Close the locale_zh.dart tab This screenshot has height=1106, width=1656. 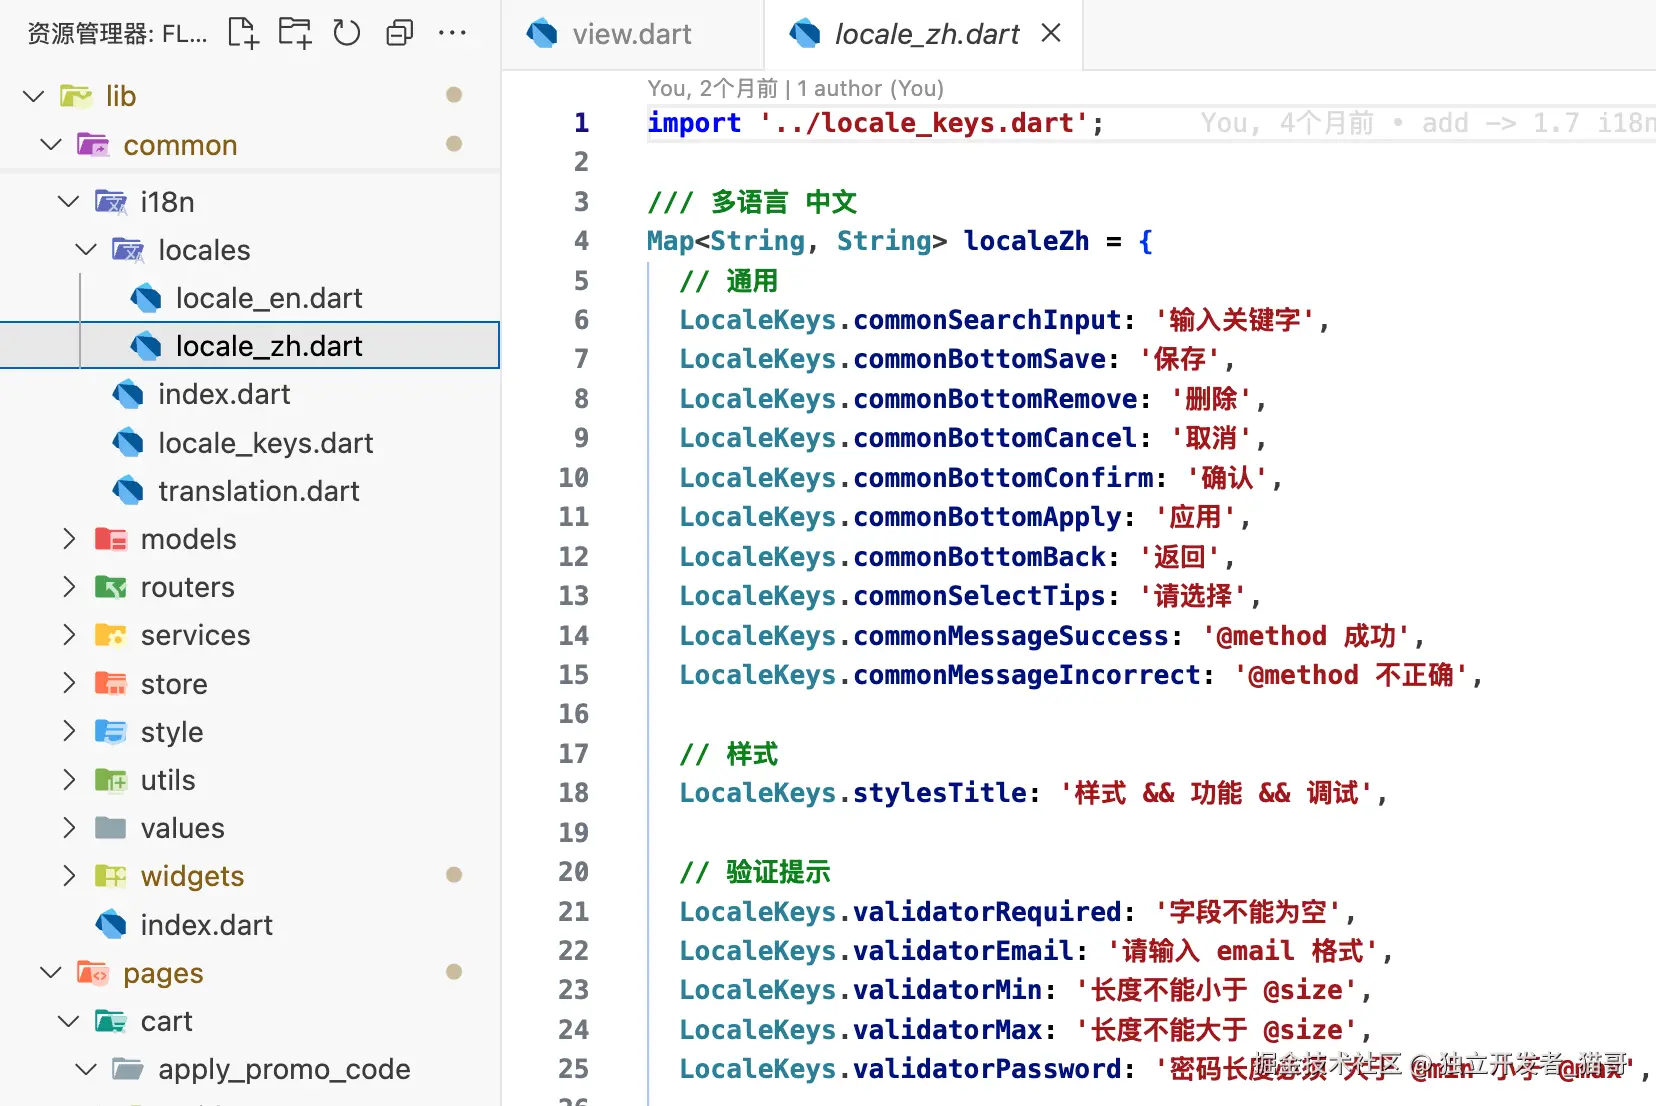point(1051,33)
